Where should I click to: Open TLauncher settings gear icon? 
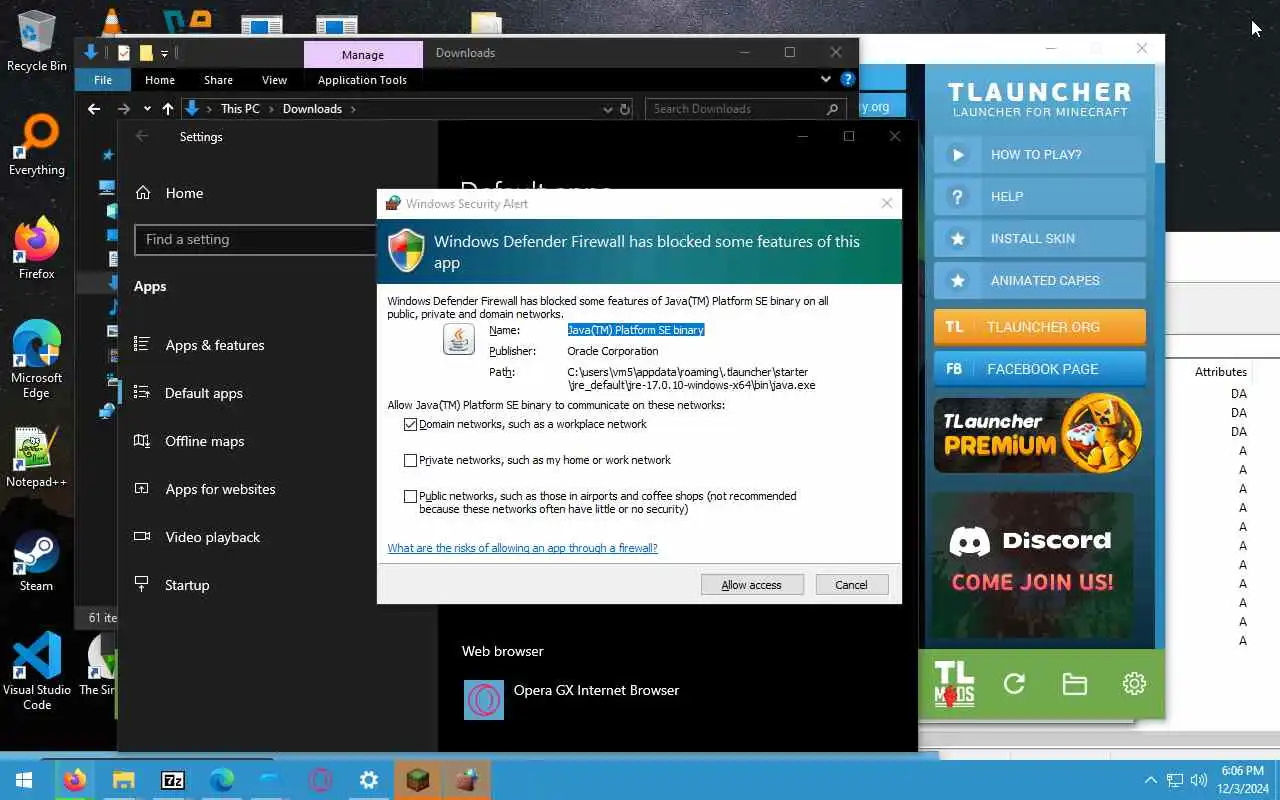(x=1134, y=684)
